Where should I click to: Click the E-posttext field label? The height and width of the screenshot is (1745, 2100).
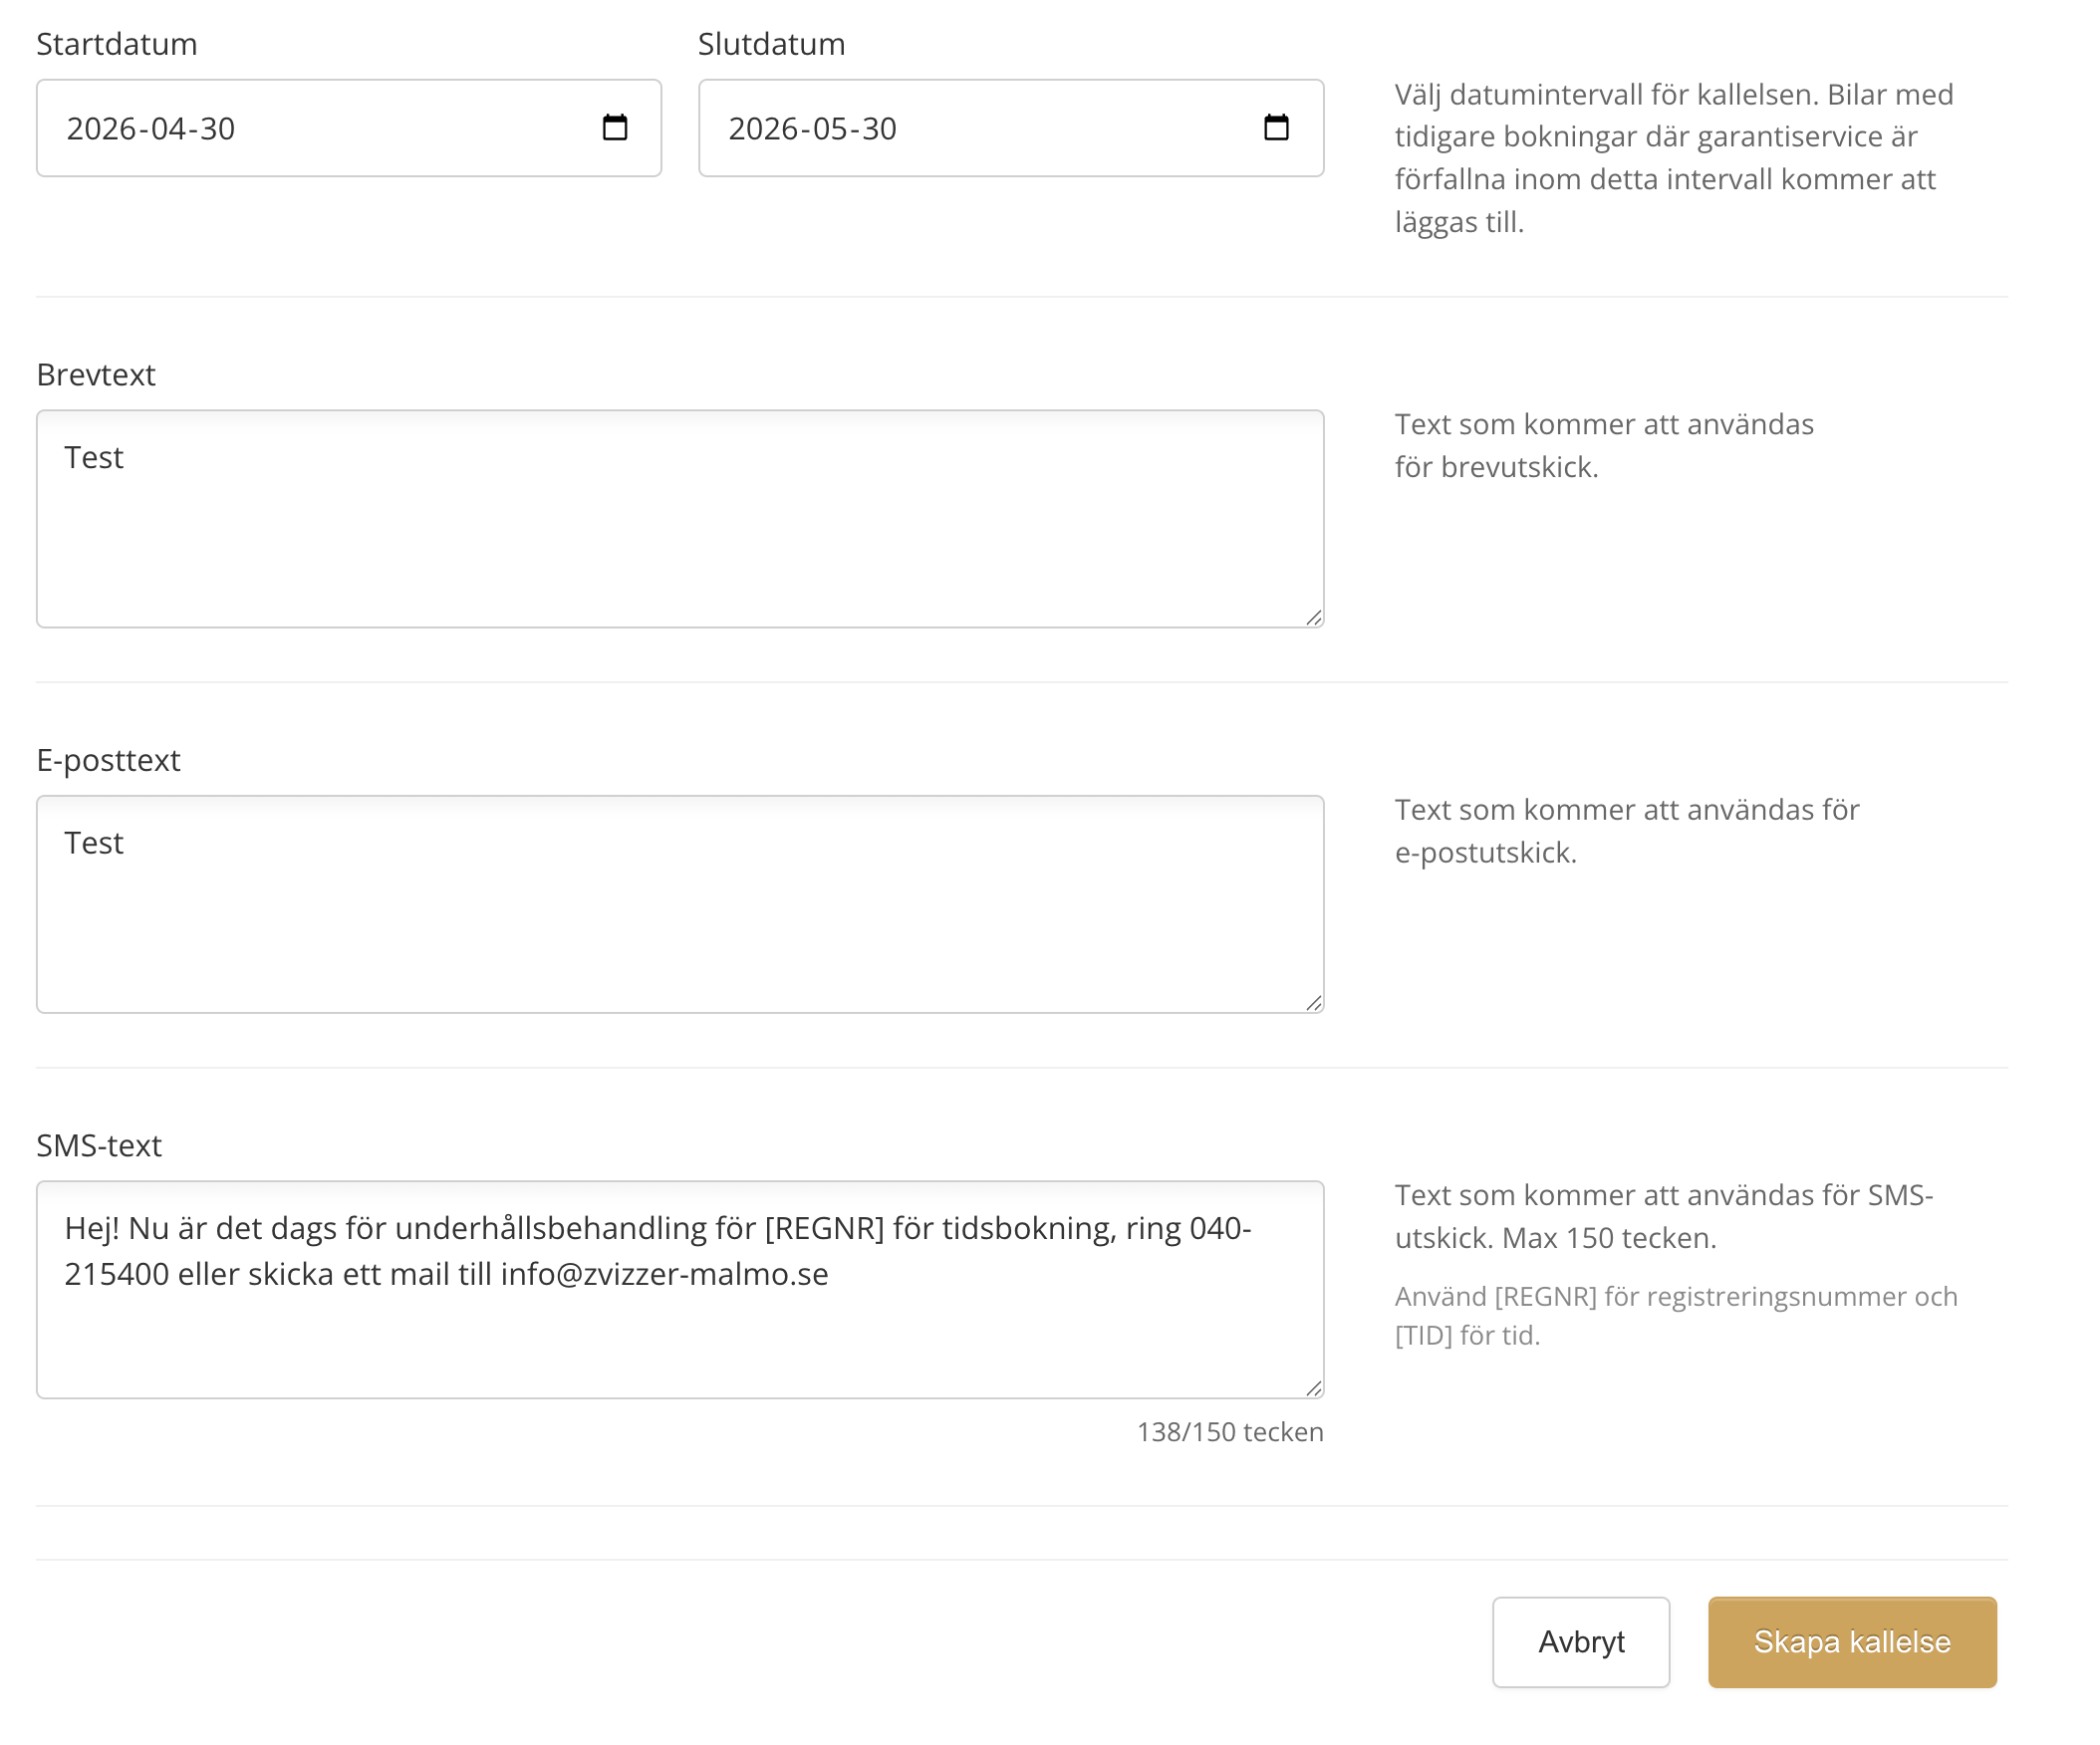[x=108, y=760]
